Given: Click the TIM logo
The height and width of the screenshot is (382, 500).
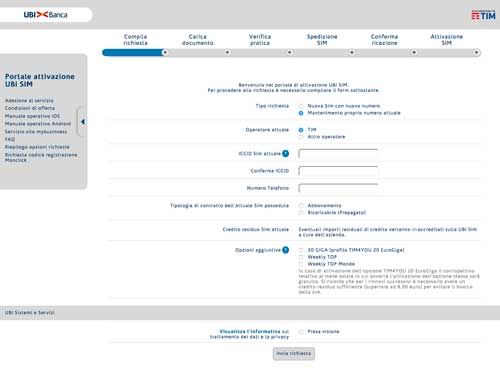Looking at the screenshot, I should click(x=483, y=15).
